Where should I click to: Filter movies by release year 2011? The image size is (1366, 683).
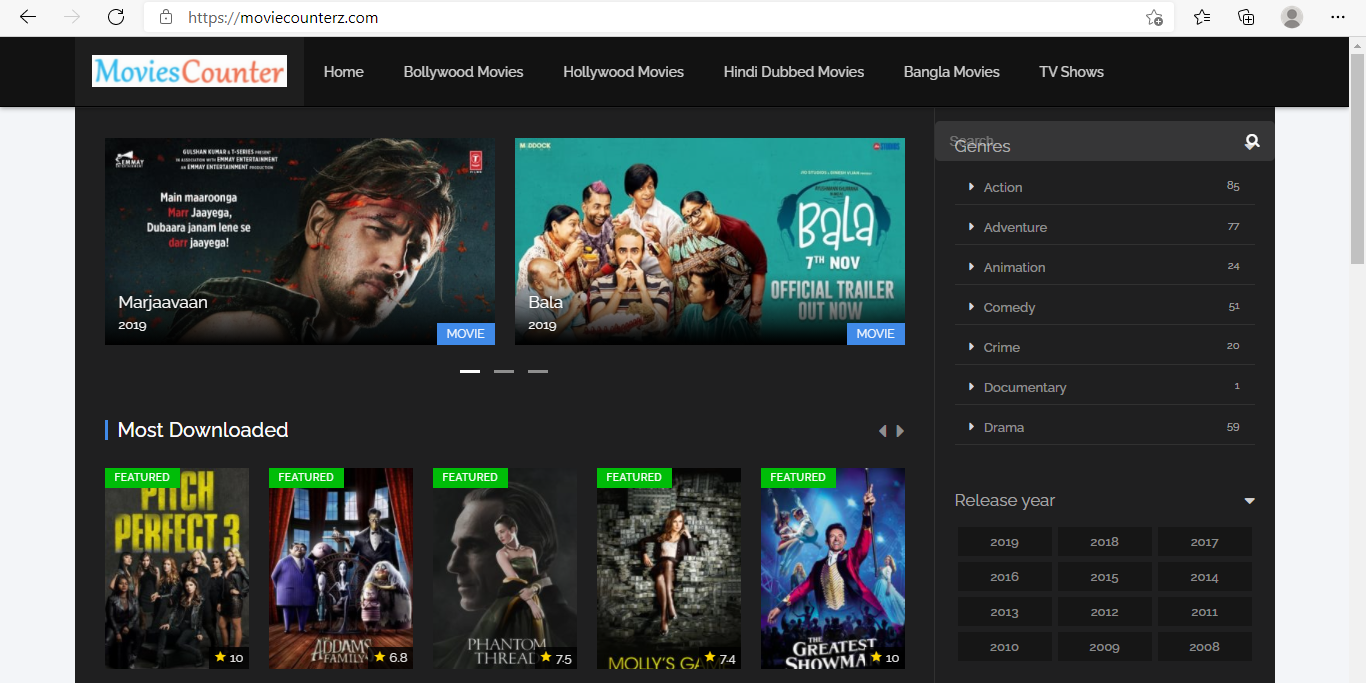pos(1204,612)
